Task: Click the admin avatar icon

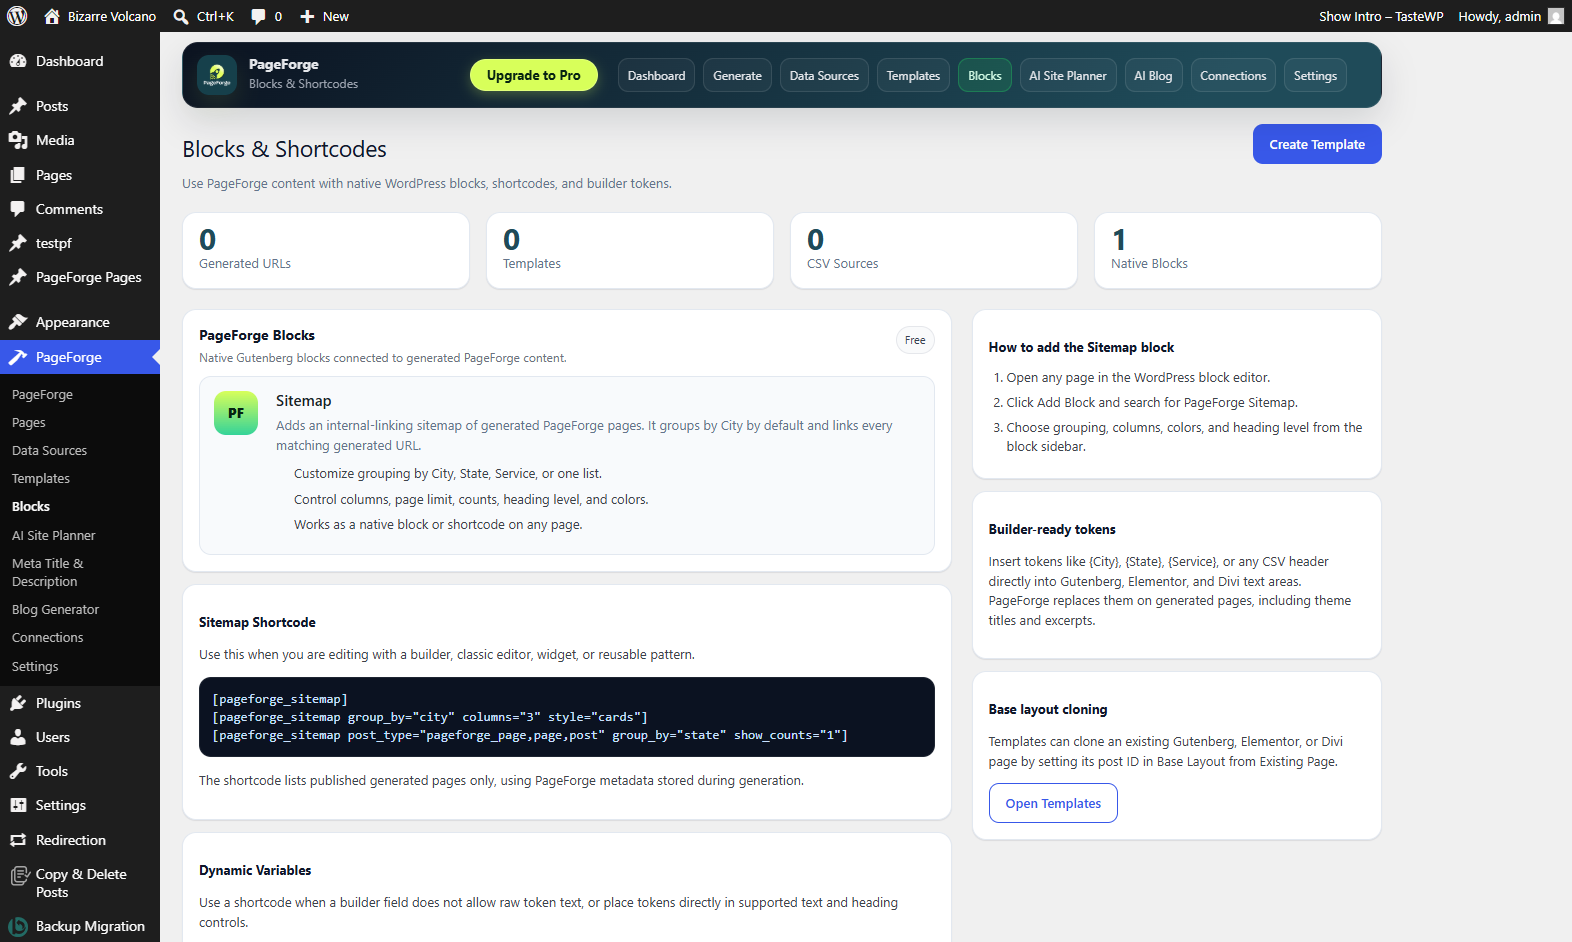Action: pos(1556,16)
